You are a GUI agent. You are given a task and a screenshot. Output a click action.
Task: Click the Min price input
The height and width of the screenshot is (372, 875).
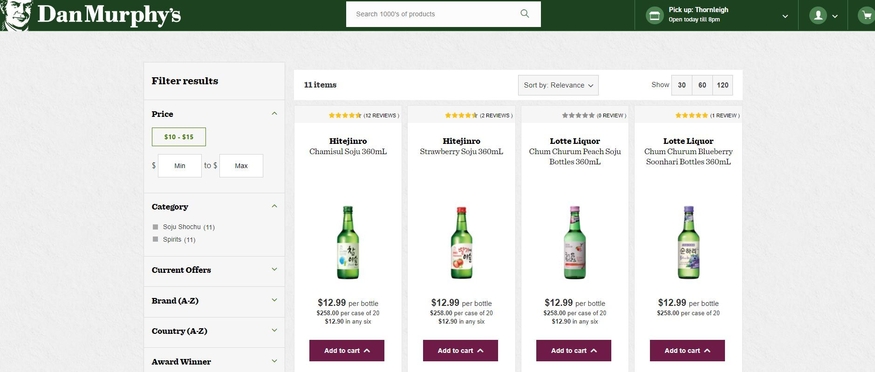click(x=180, y=166)
